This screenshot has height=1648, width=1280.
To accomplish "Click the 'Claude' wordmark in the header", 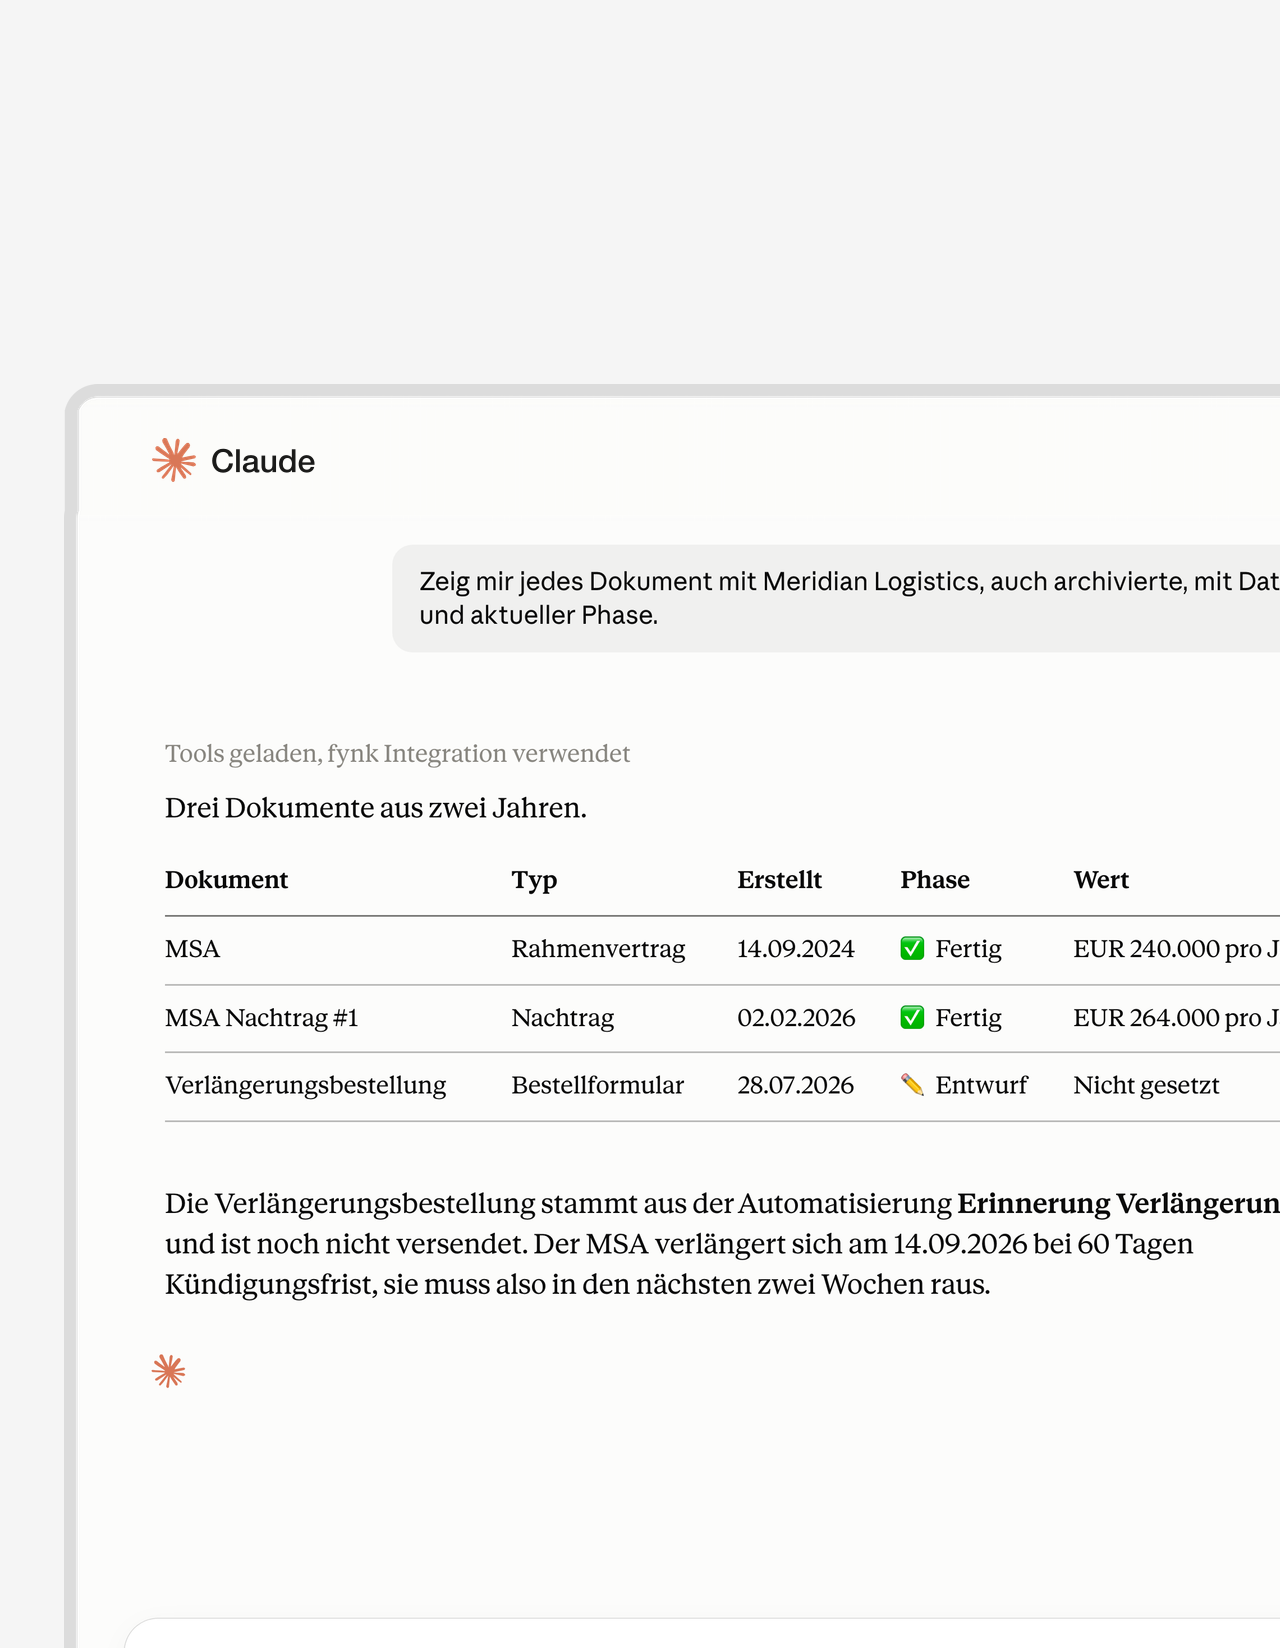I will pyautogui.click(x=263, y=461).
